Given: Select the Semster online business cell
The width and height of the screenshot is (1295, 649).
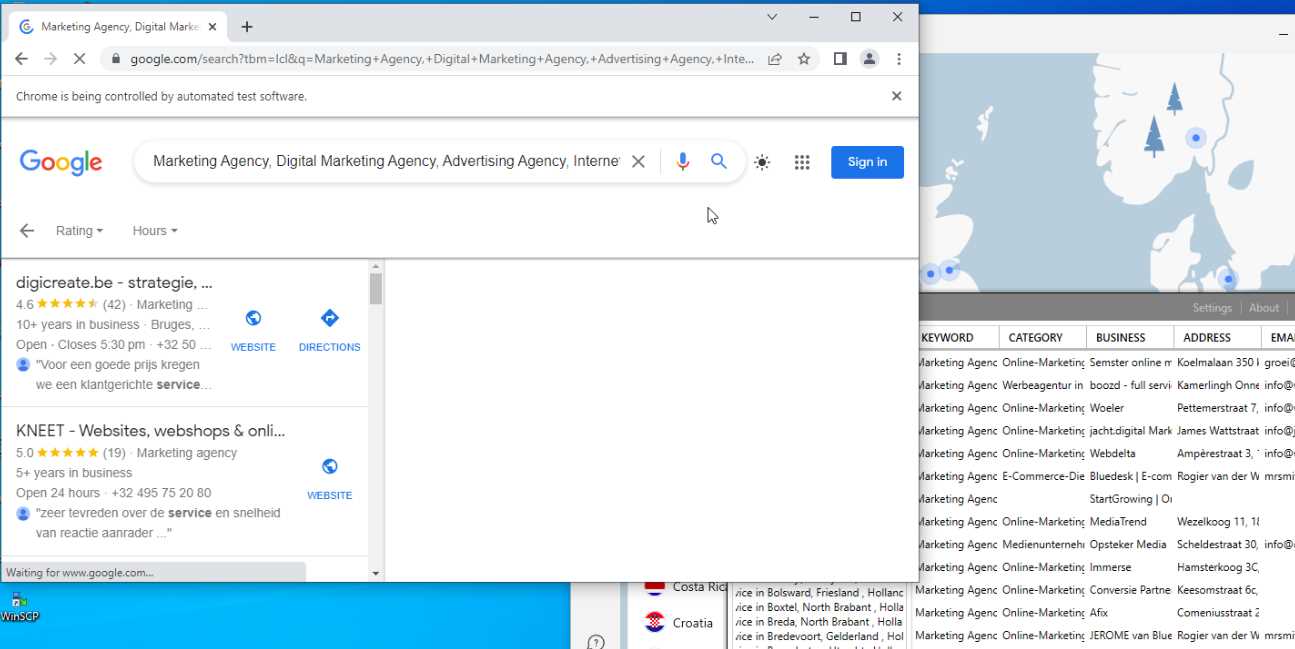Looking at the screenshot, I should click(1130, 363).
